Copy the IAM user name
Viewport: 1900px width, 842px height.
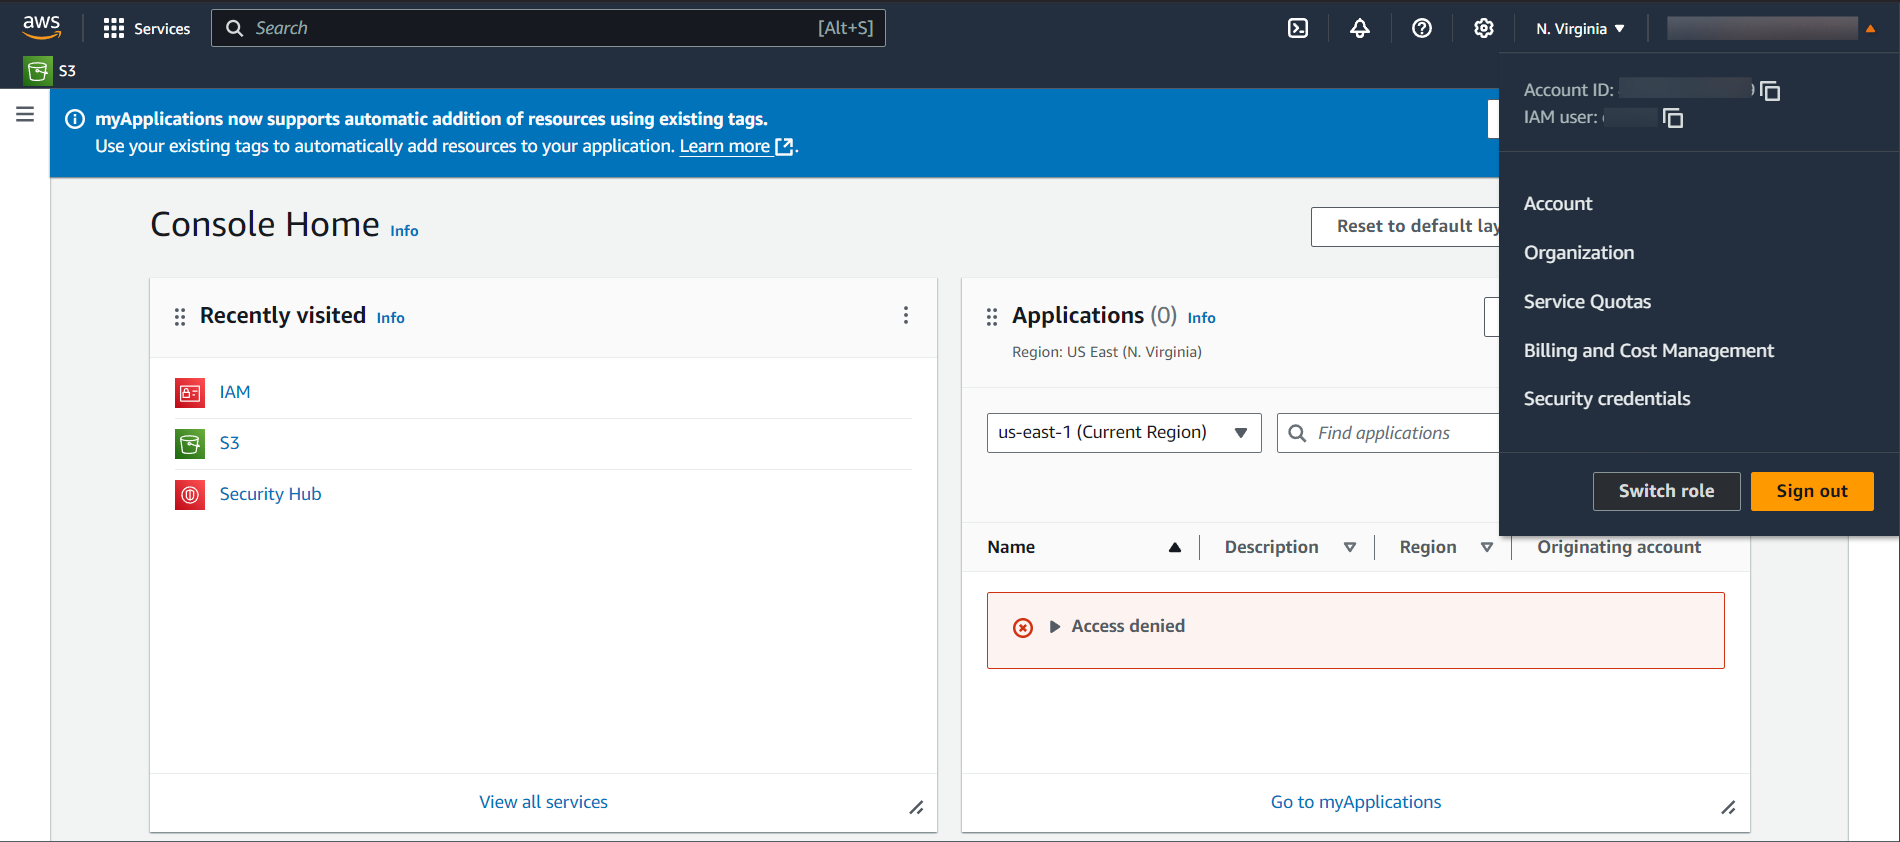click(x=1673, y=118)
